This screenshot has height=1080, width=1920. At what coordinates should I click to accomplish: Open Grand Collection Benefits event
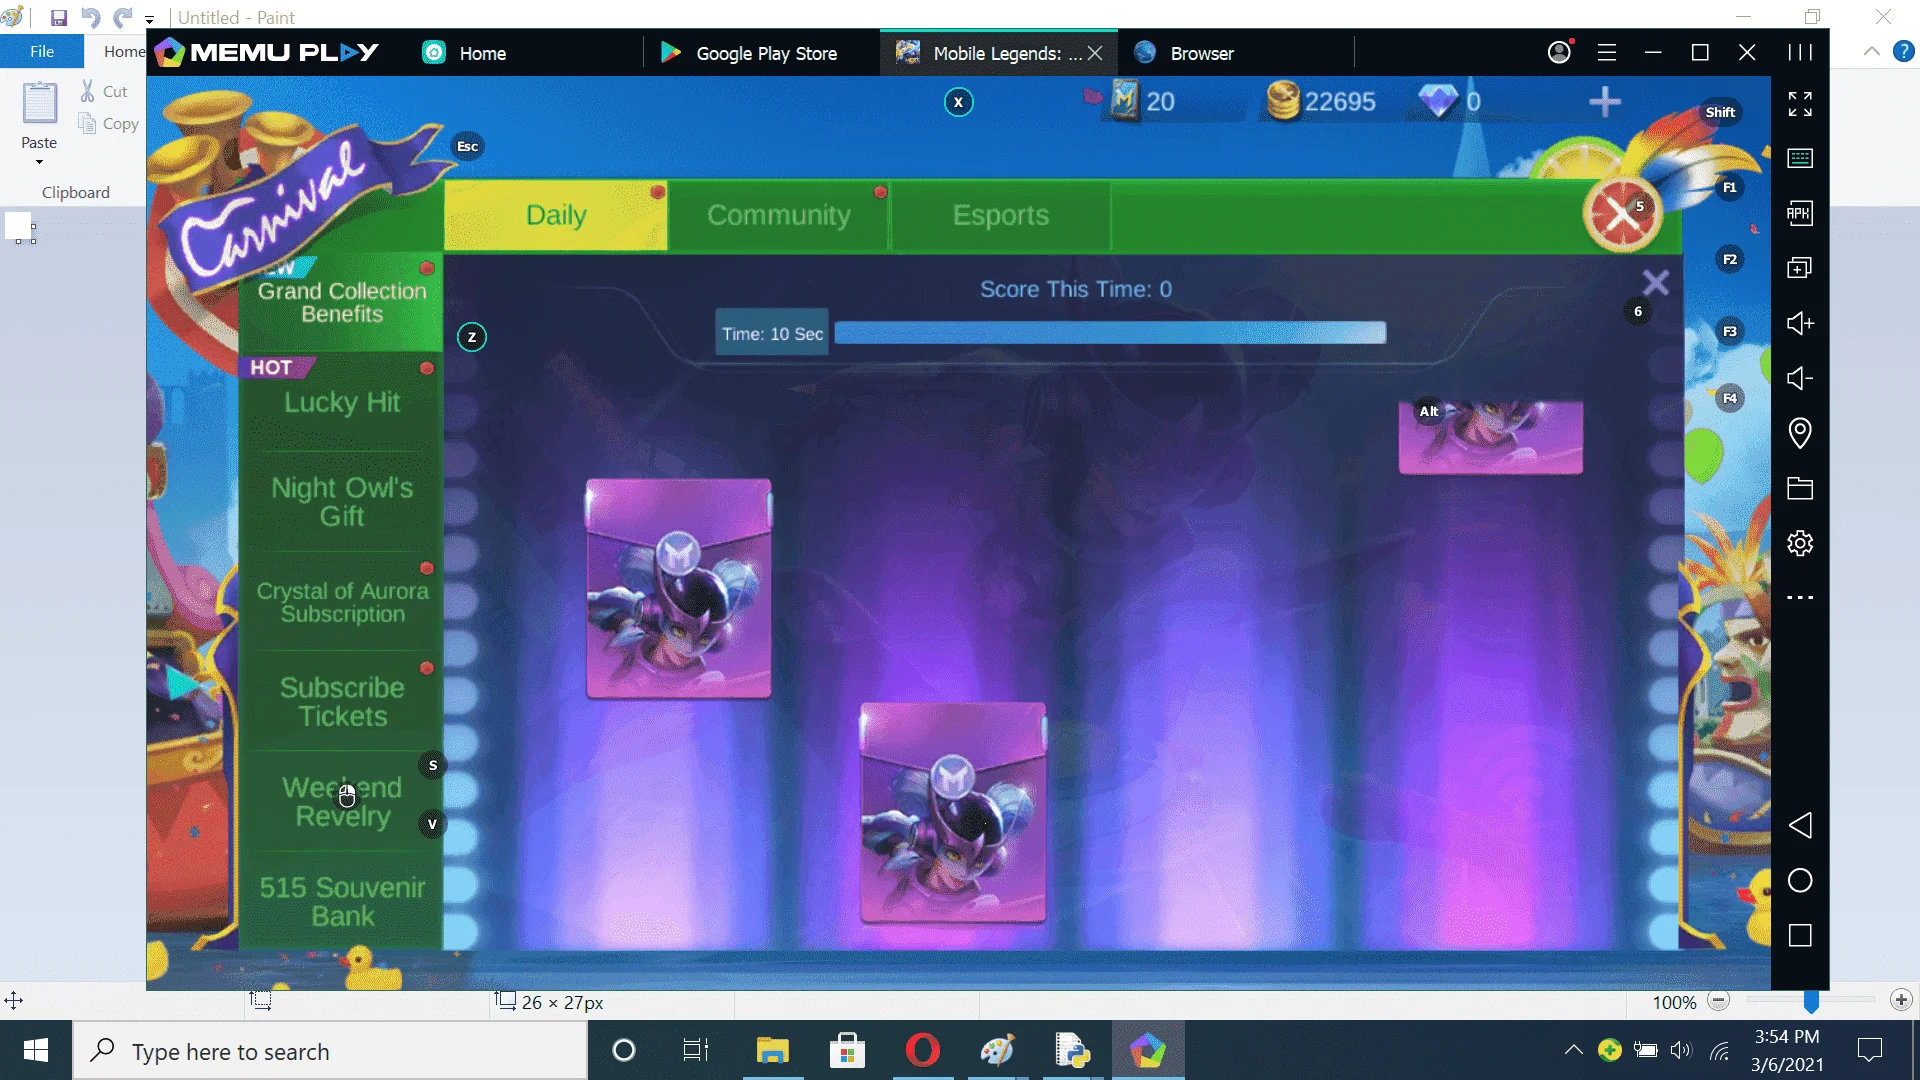342,302
